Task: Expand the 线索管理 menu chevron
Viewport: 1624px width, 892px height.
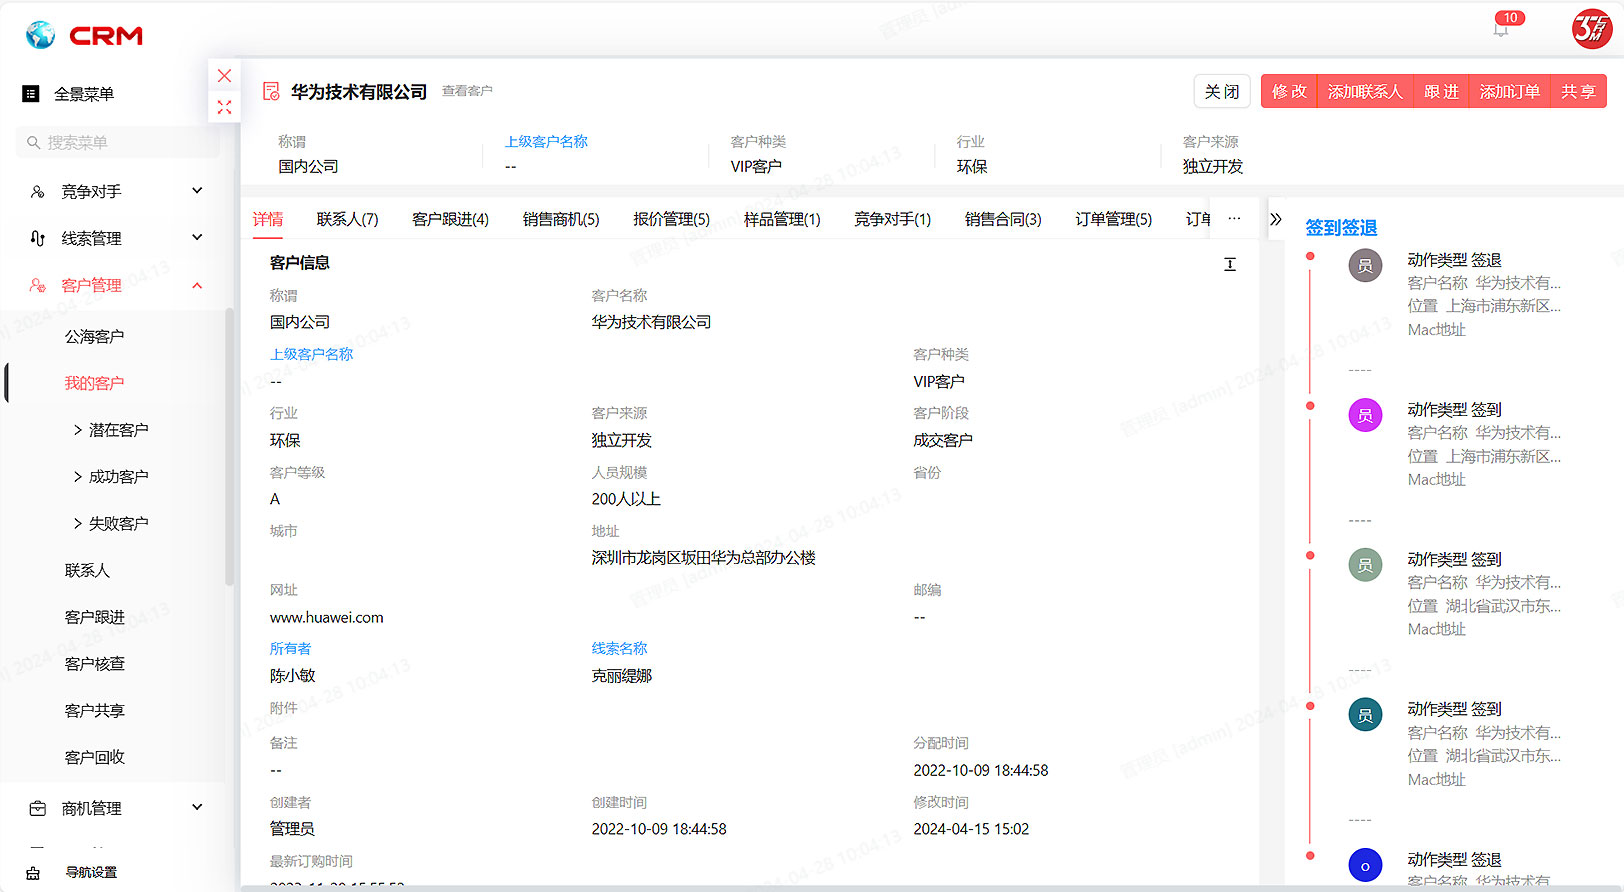Action: (197, 237)
